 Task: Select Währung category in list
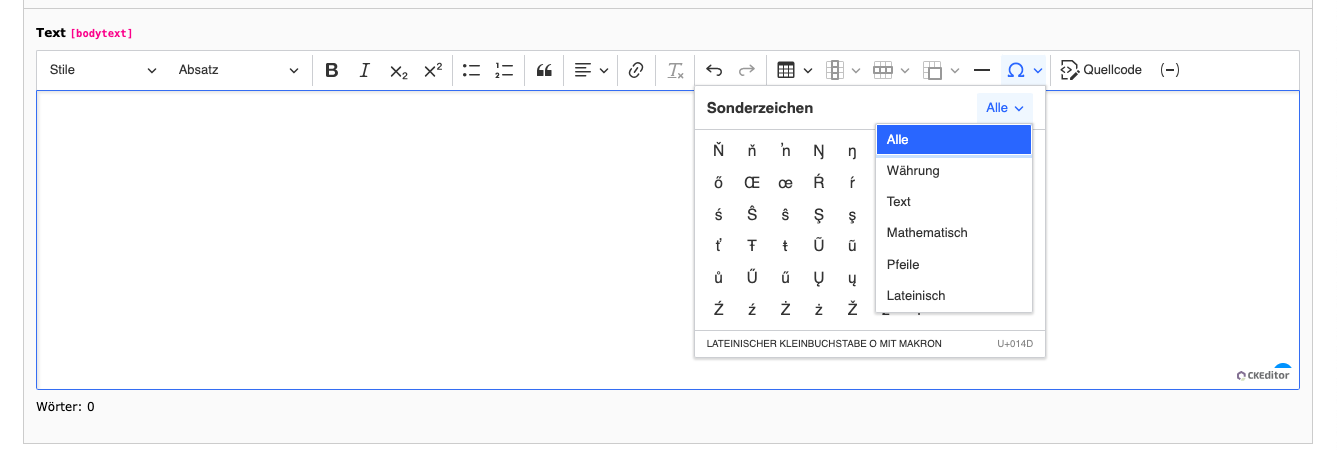click(x=954, y=171)
